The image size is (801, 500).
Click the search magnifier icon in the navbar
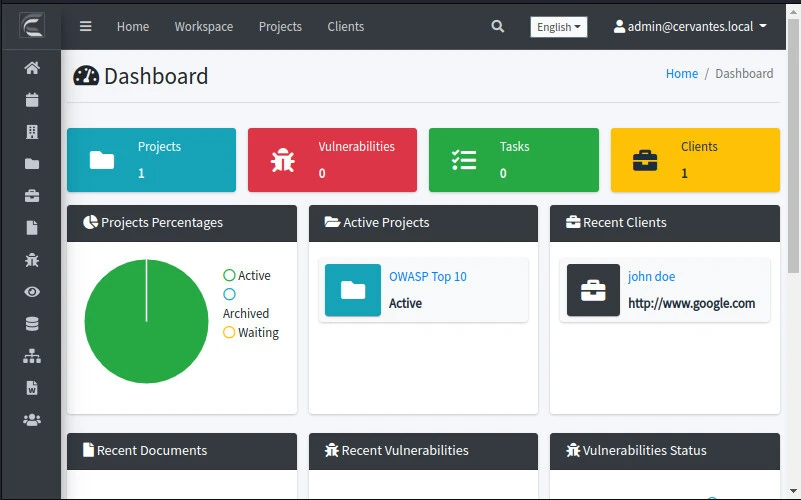pyautogui.click(x=498, y=27)
